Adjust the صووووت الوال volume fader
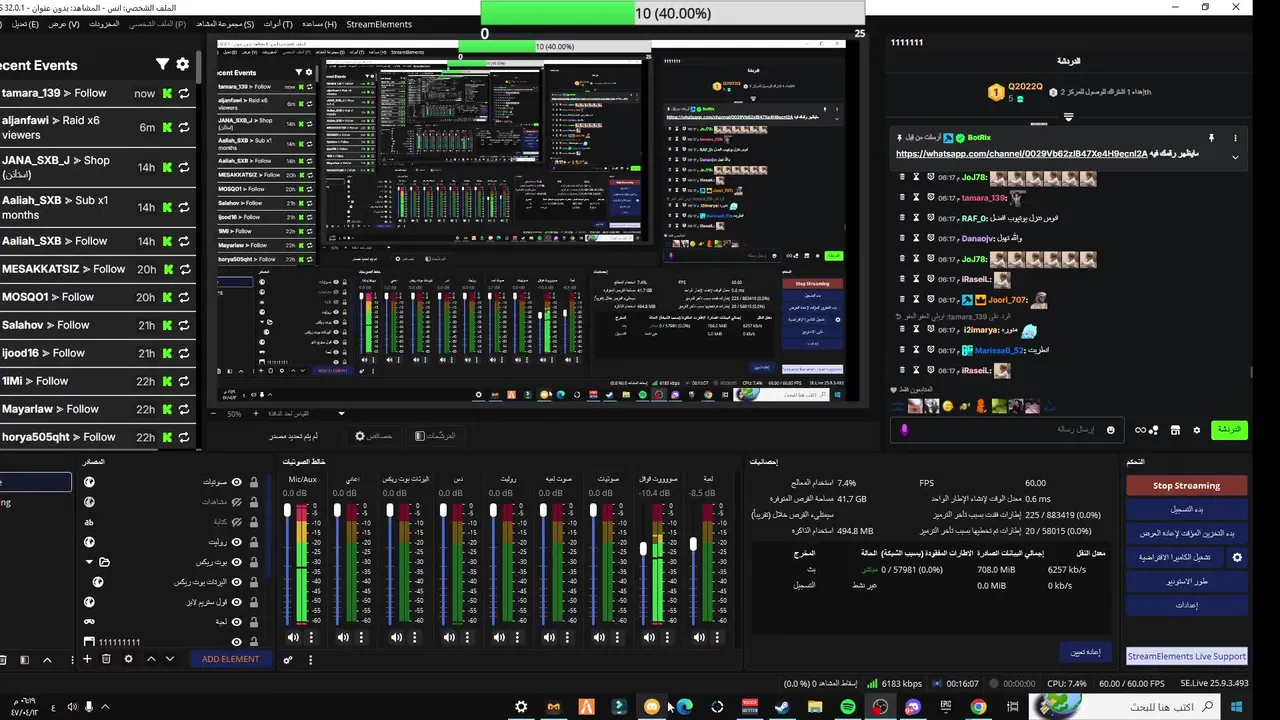This screenshot has width=1280, height=720. click(643, 549)
